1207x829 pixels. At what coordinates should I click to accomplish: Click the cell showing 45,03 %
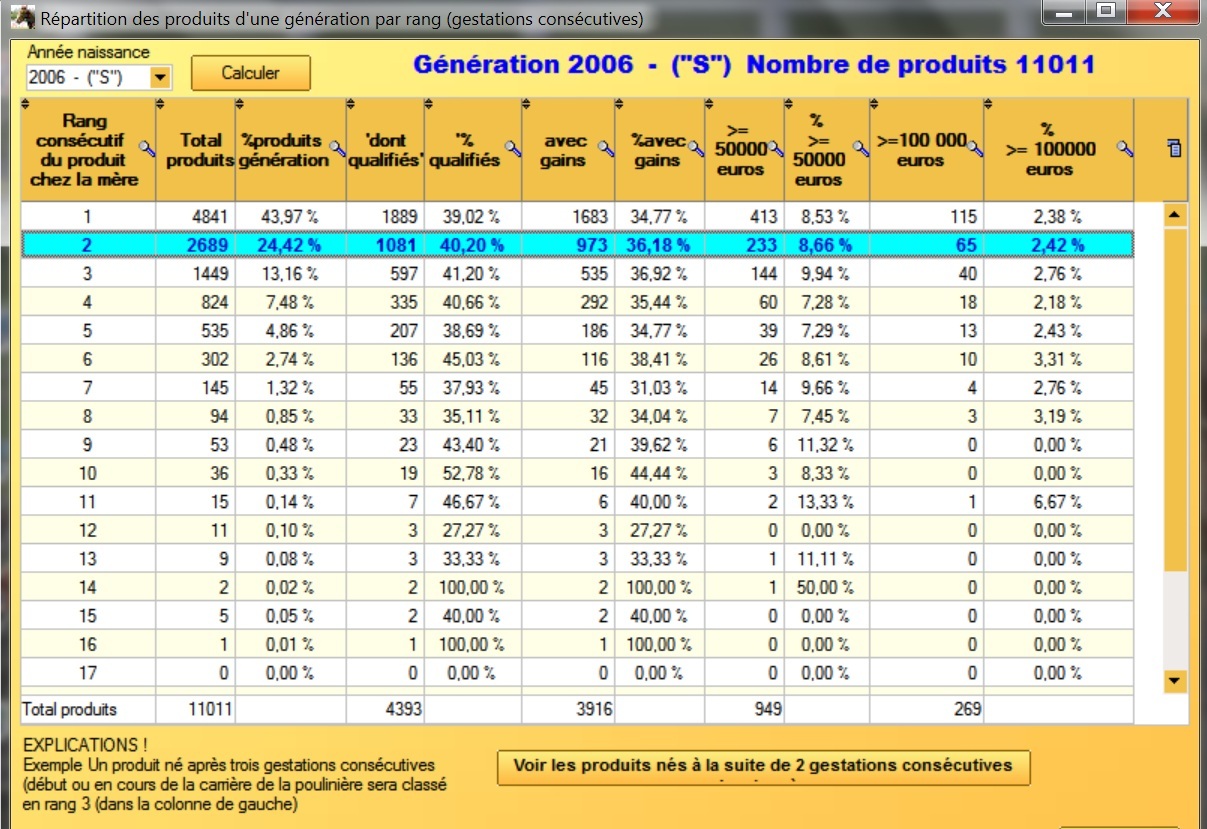click(473, 359)
